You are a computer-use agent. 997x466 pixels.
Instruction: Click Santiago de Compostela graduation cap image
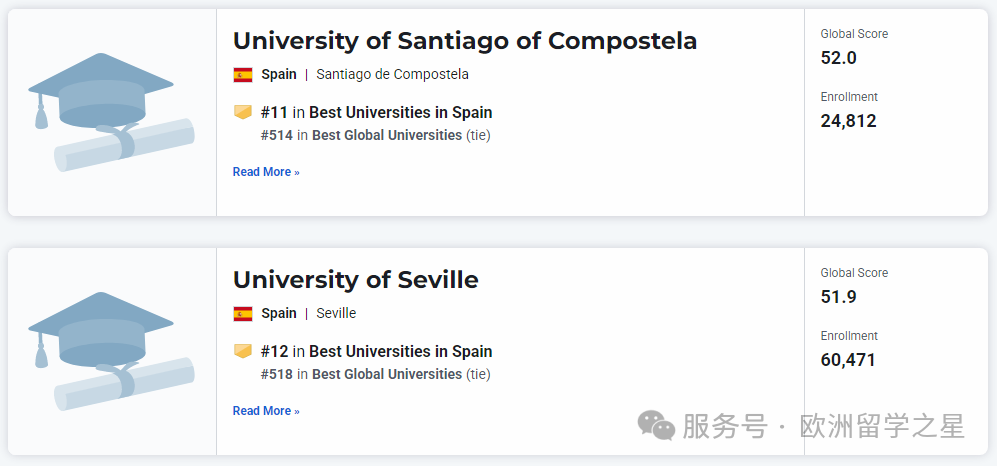(110, 112)
